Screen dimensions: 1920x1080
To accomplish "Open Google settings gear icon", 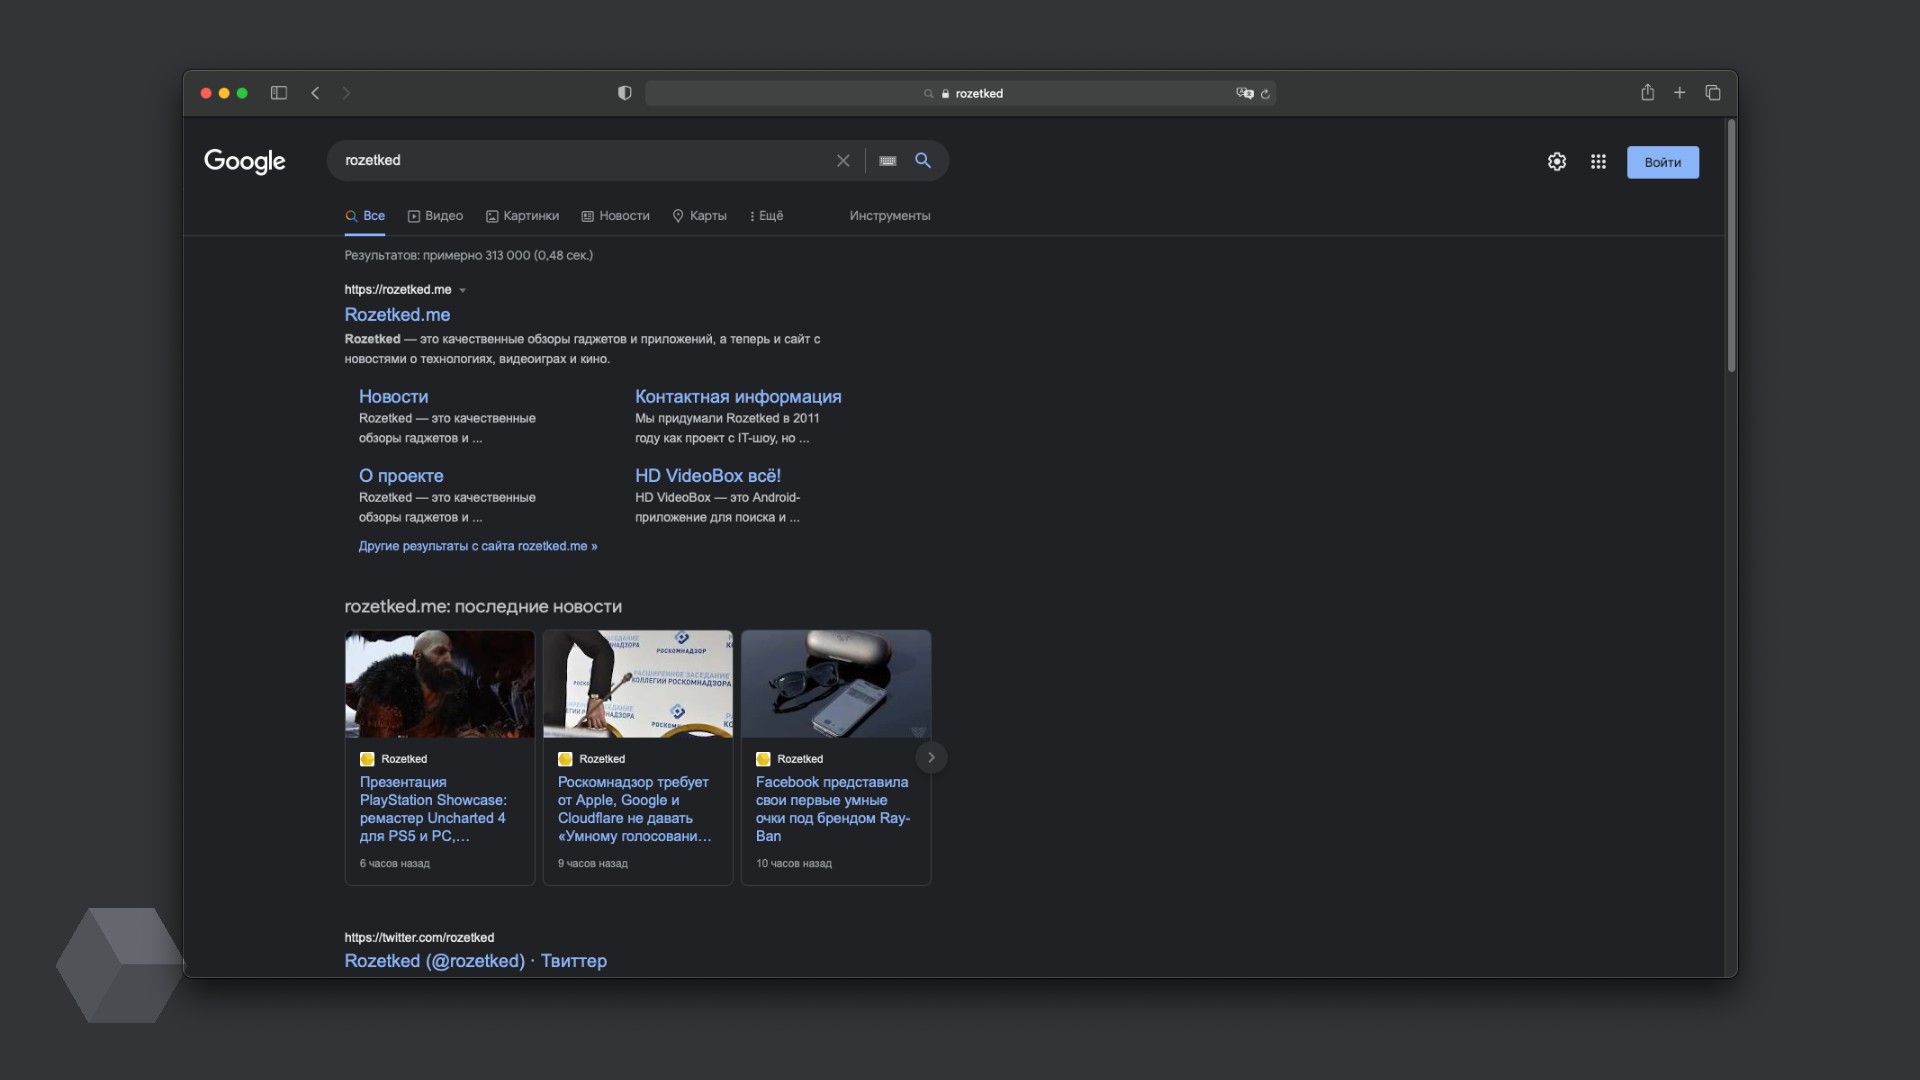I will (x=1557, y=162).
